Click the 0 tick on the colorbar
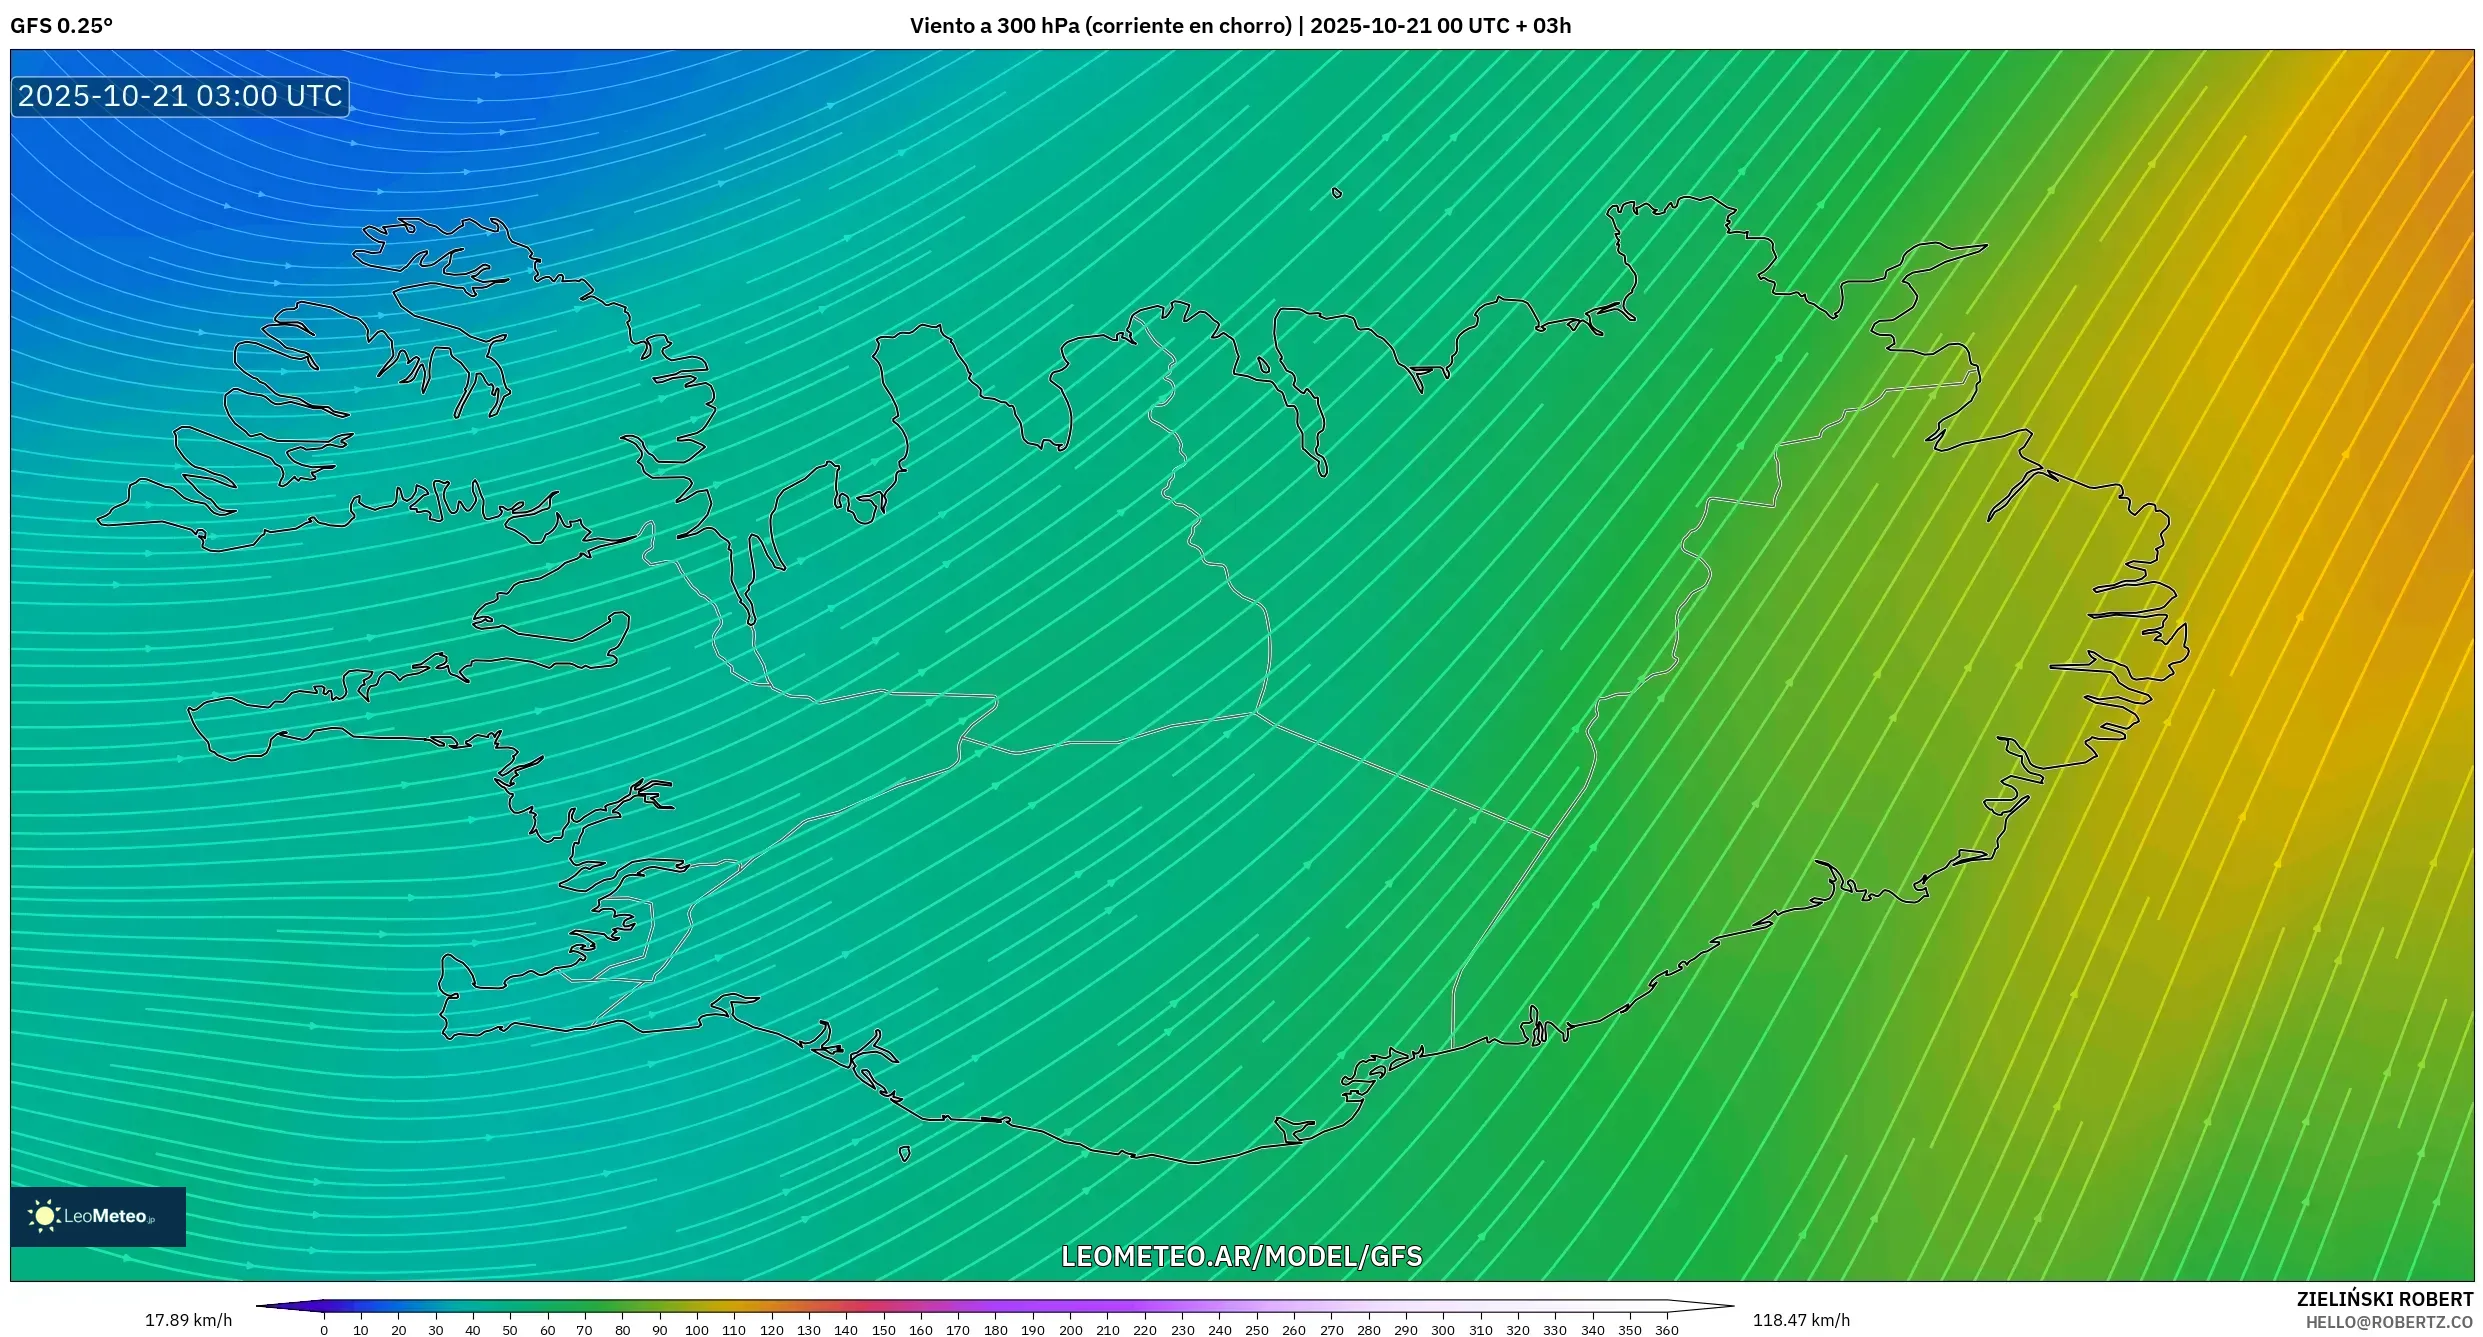This screenshot has height=1337, width=2483. 324,1330
